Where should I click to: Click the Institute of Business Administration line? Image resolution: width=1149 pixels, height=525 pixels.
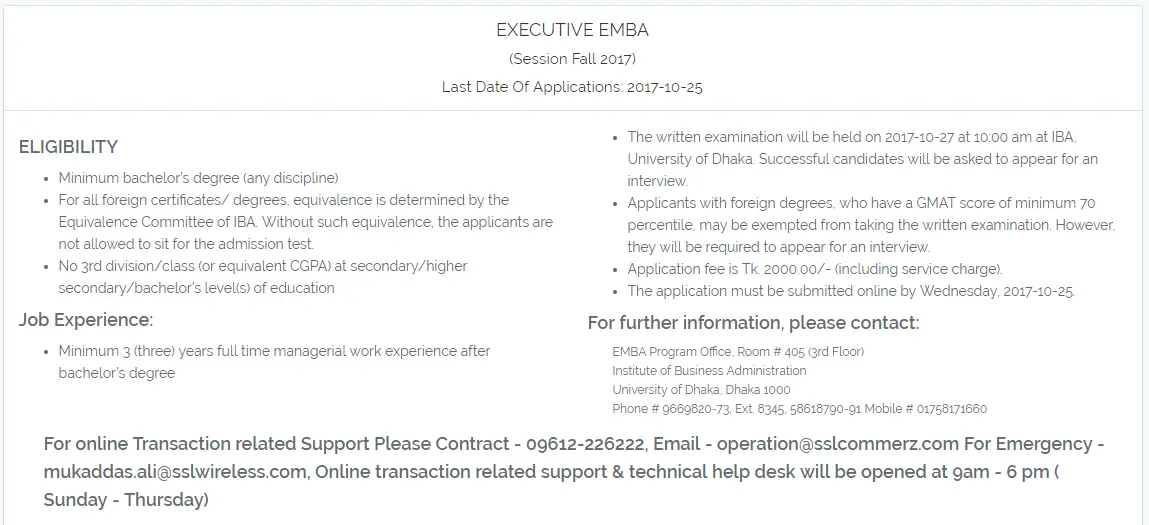click(x=709, y=370)
